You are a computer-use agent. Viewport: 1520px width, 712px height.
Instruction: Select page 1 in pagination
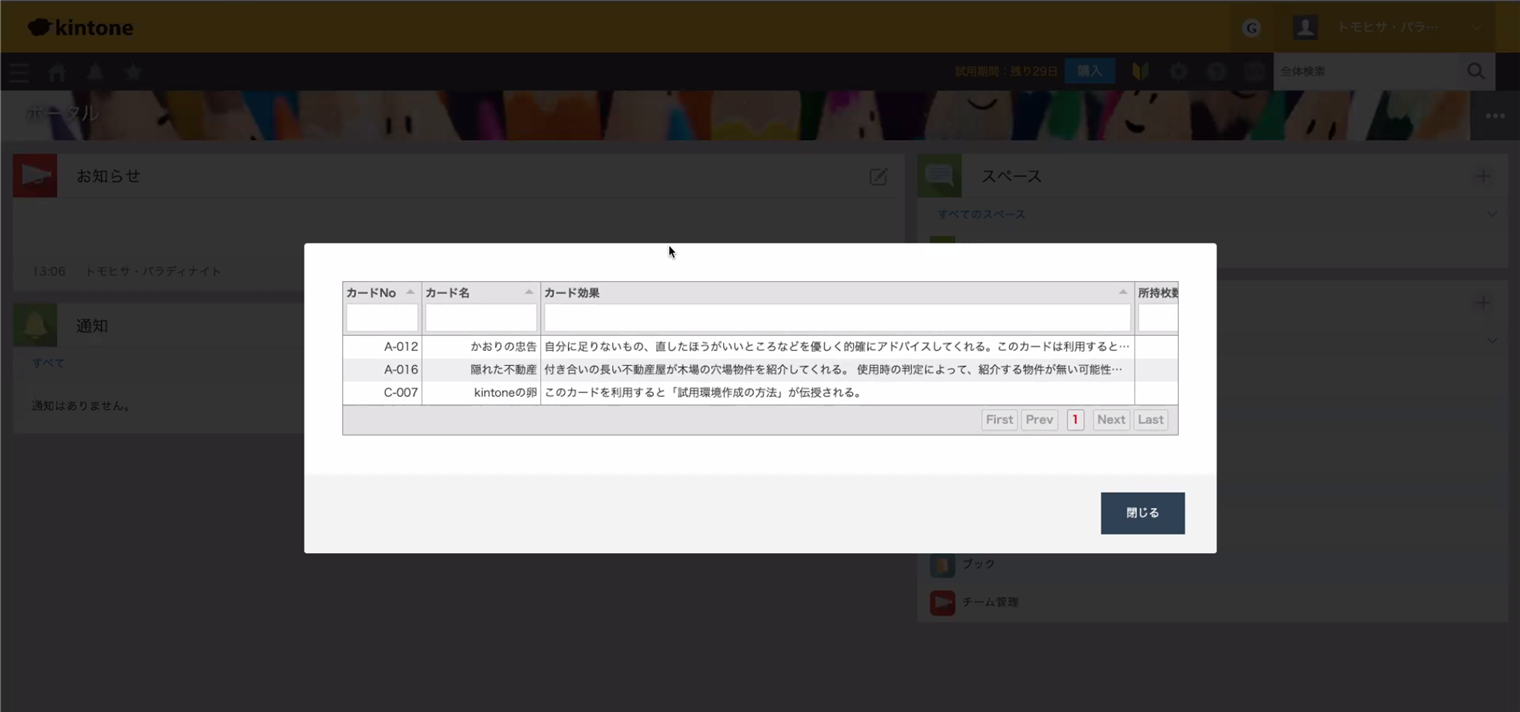pyautogui.click(x=1075, y=420)
